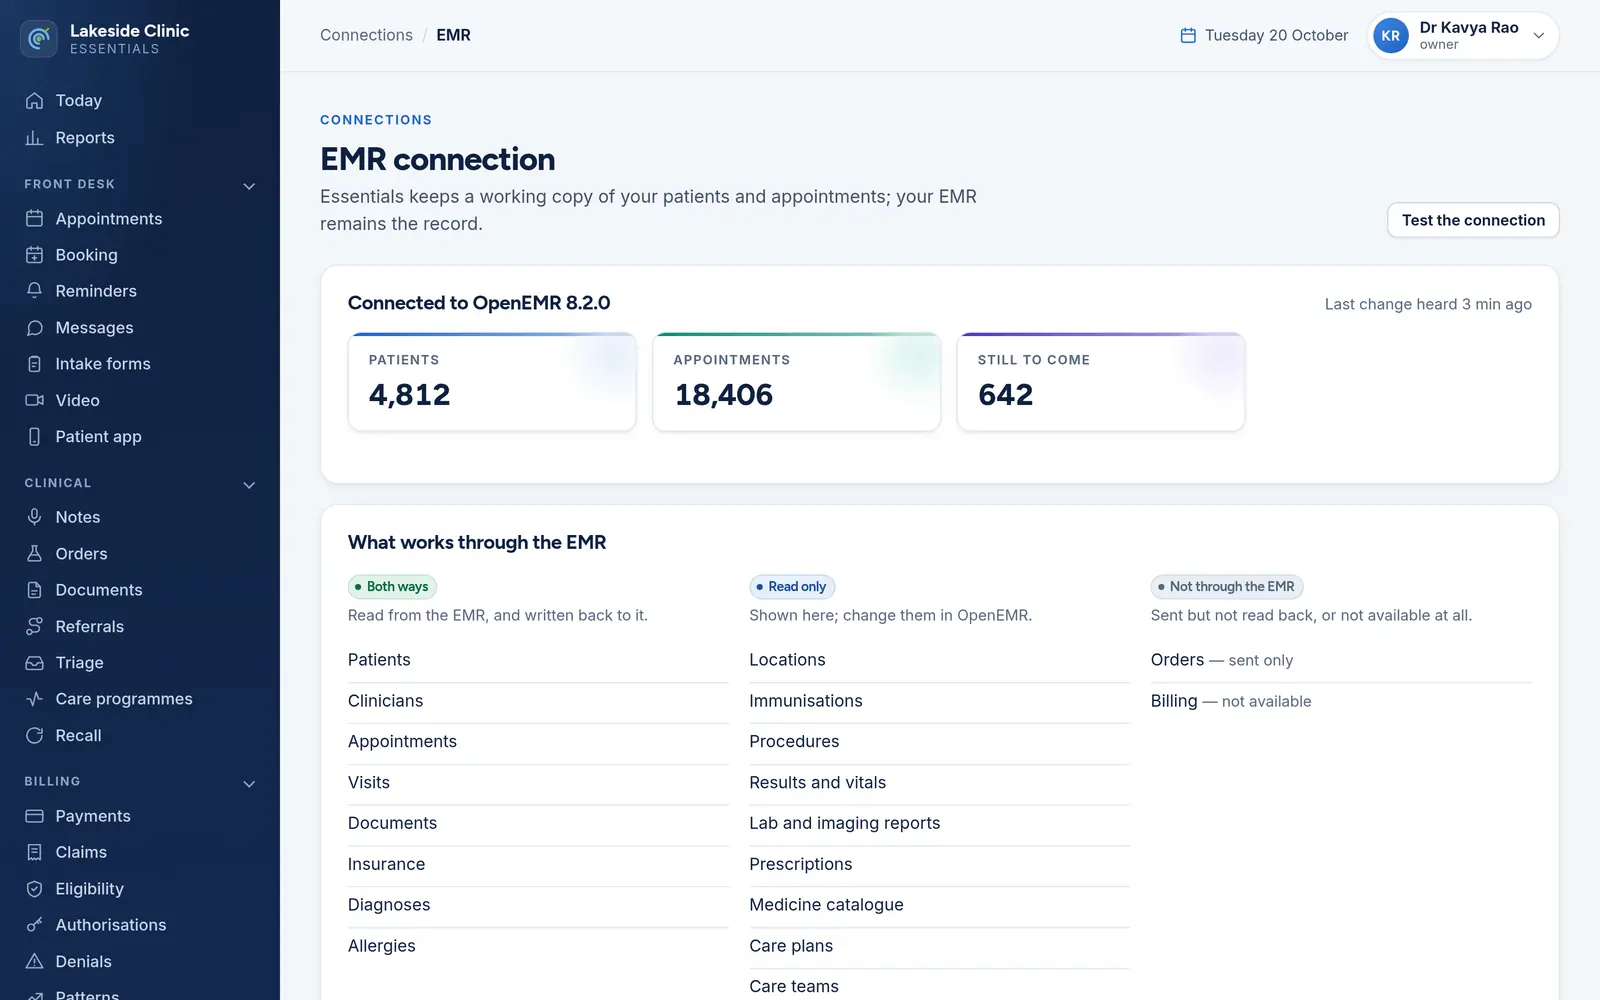
Task: Open Messages from the sidebar
Action: click(140, 328)
